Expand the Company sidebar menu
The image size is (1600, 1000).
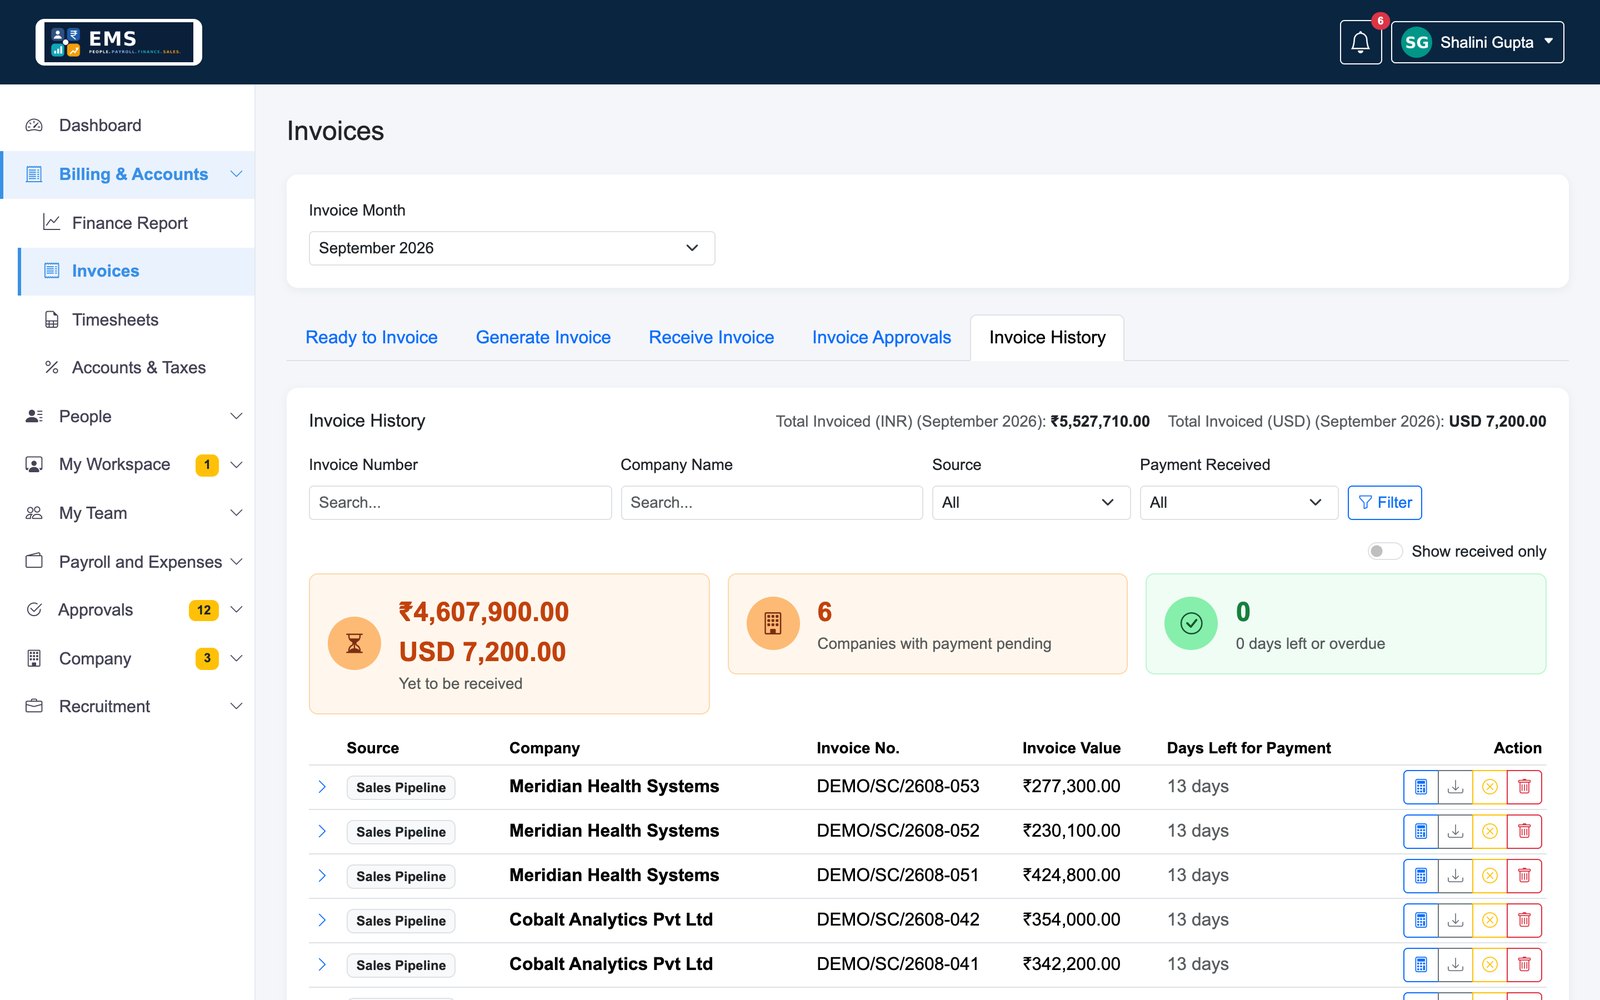point(127,658)
